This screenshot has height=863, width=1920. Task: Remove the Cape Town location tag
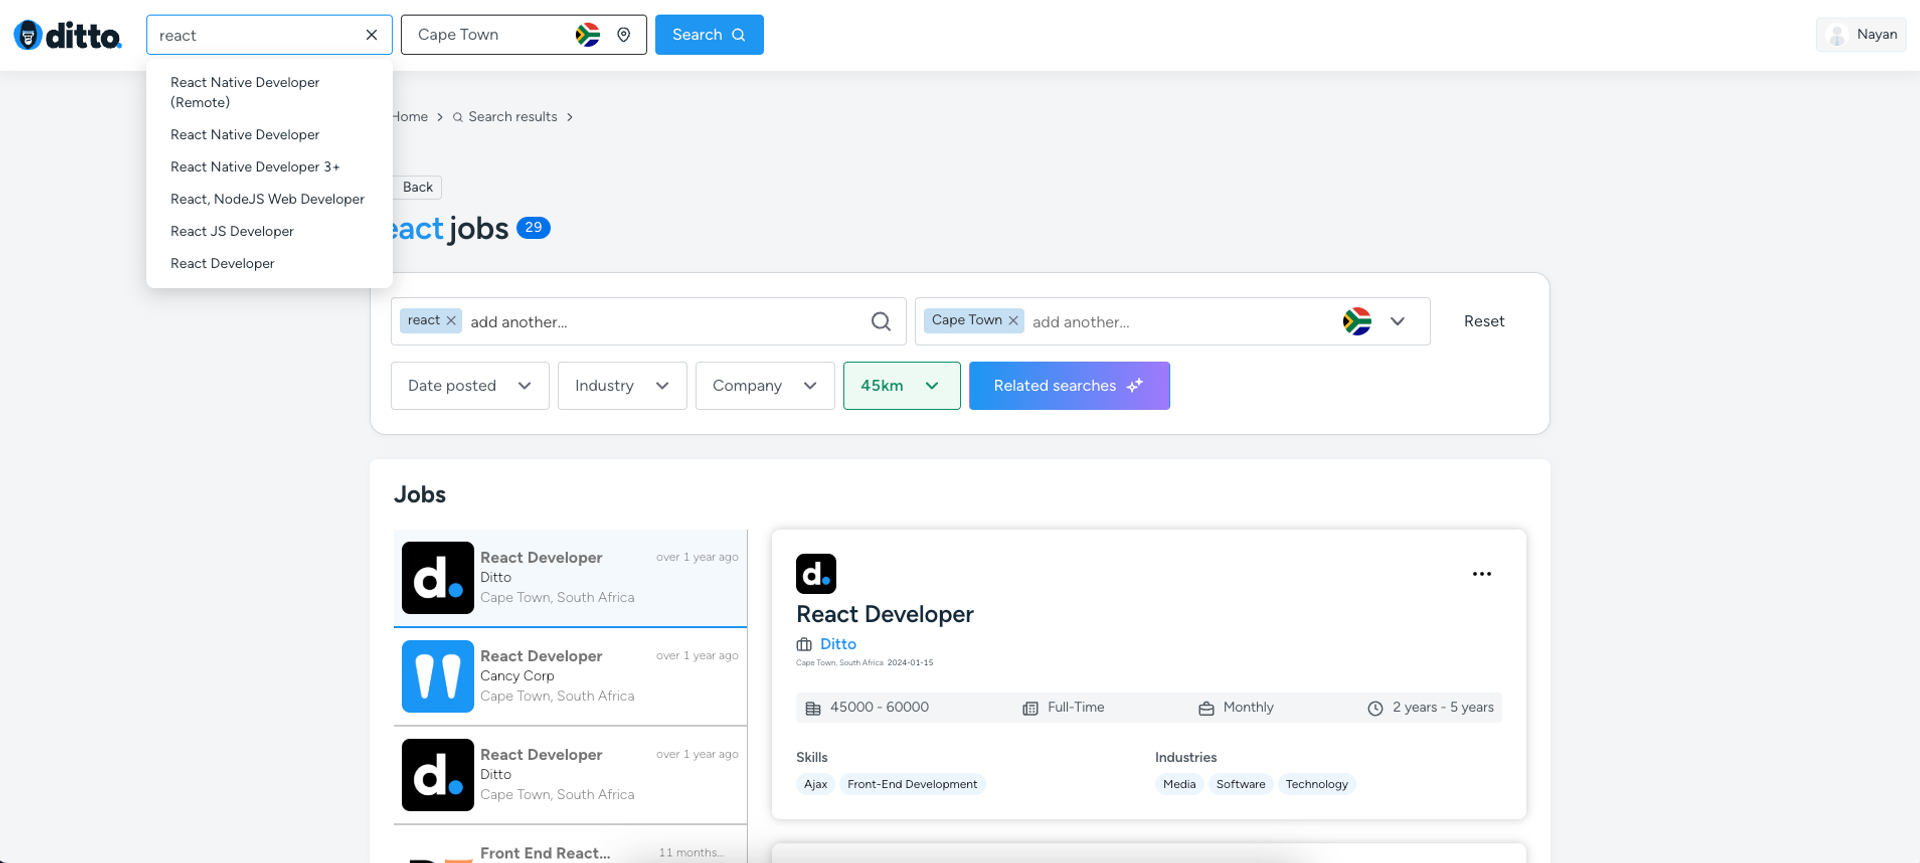pyautogui.click(x=1013, y=321)
